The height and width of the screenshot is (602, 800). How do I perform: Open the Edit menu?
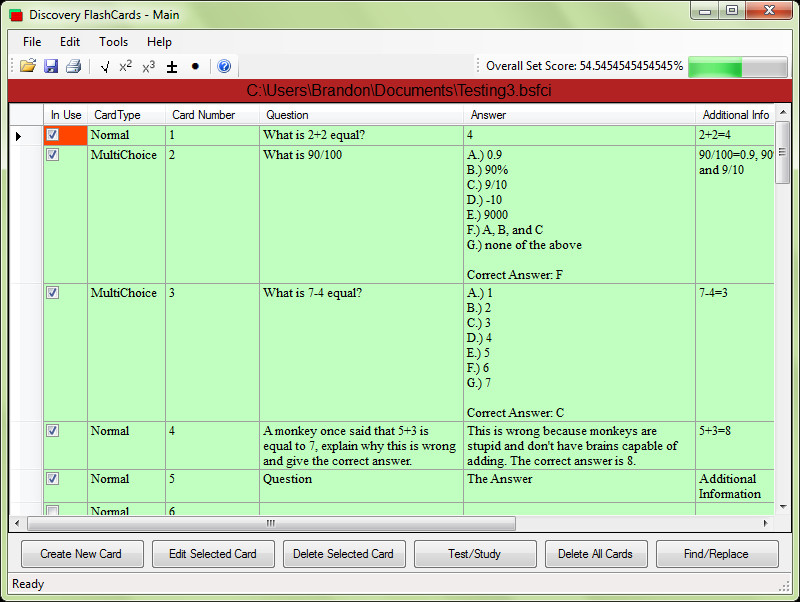pos(70,42)
